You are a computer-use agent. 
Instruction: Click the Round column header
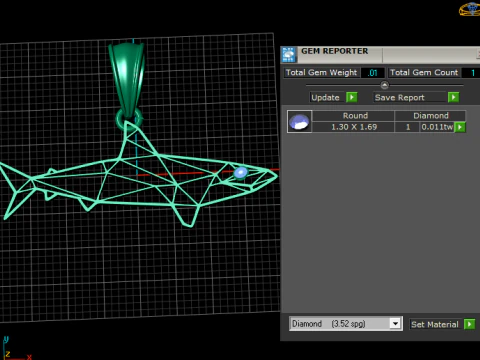(x=355, y=116)
